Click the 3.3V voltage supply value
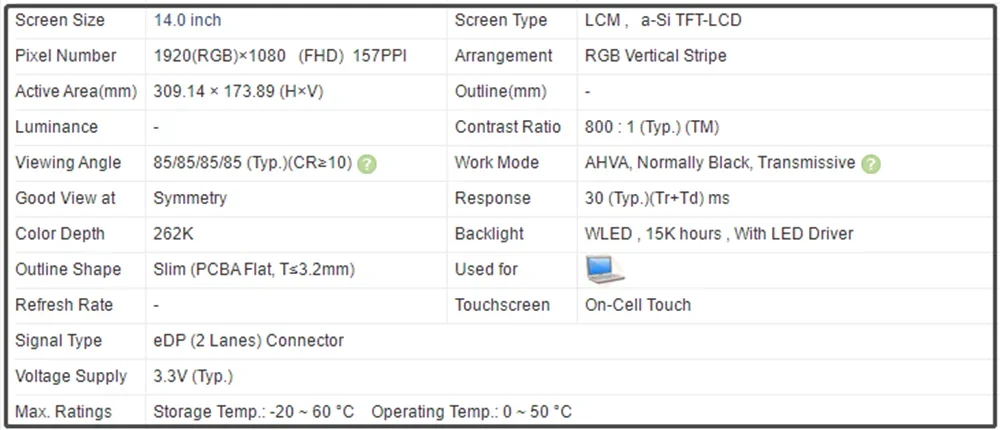The width and height of the screenshot is (1000, 430). pos(193,376)
